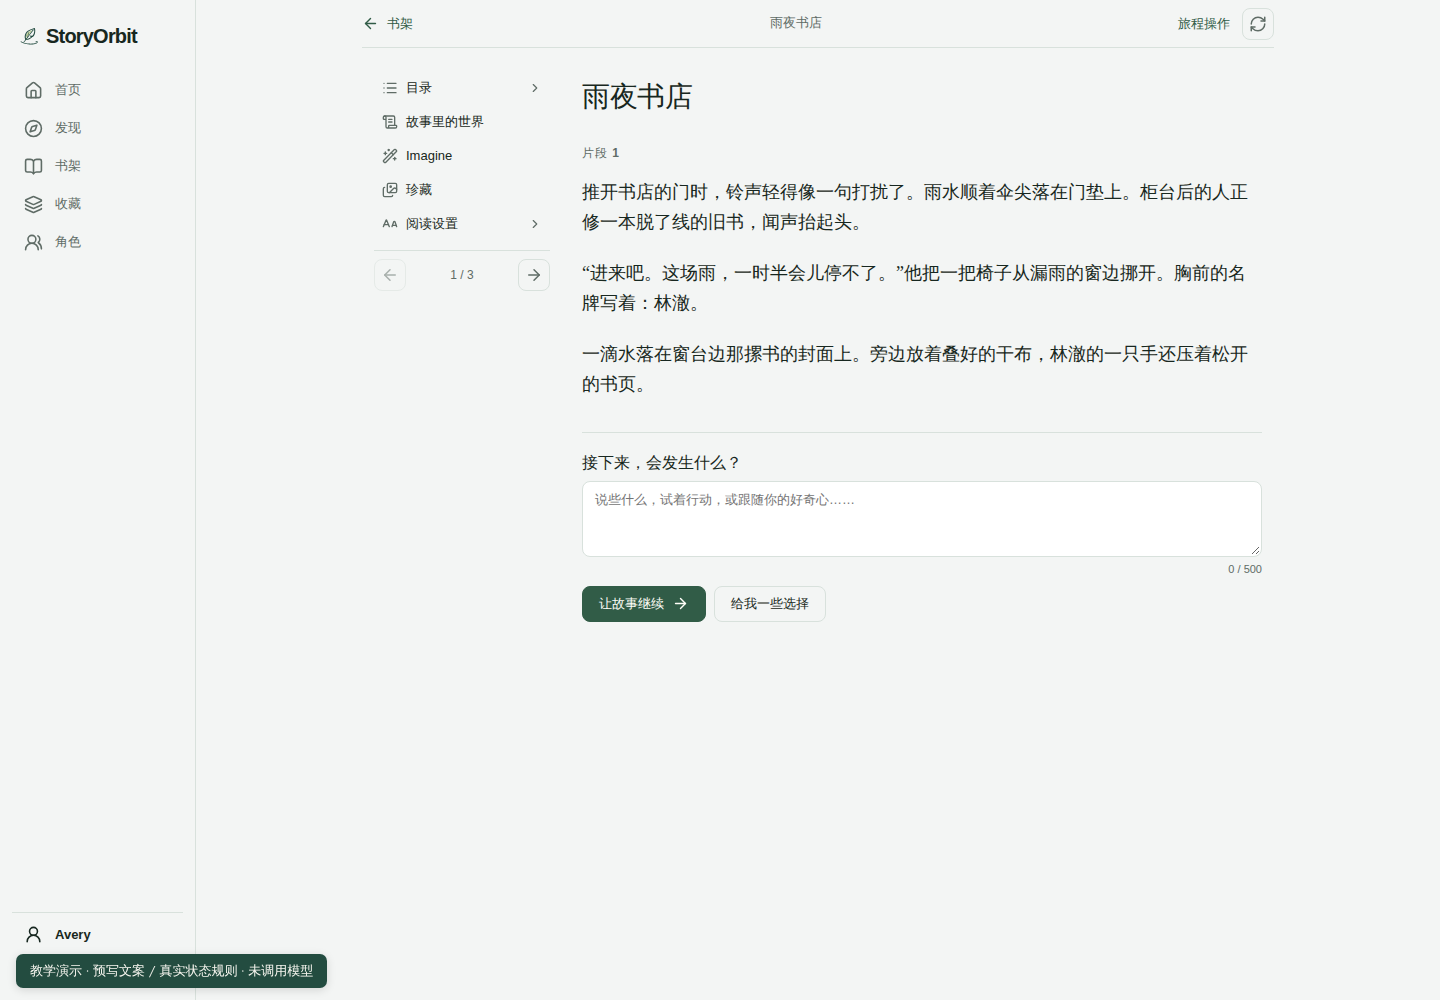Image resolution: width=1440 pixels, height=1000 pixels.
Task: Open 收藏 in the sidebar
Action: pos(97,204)
